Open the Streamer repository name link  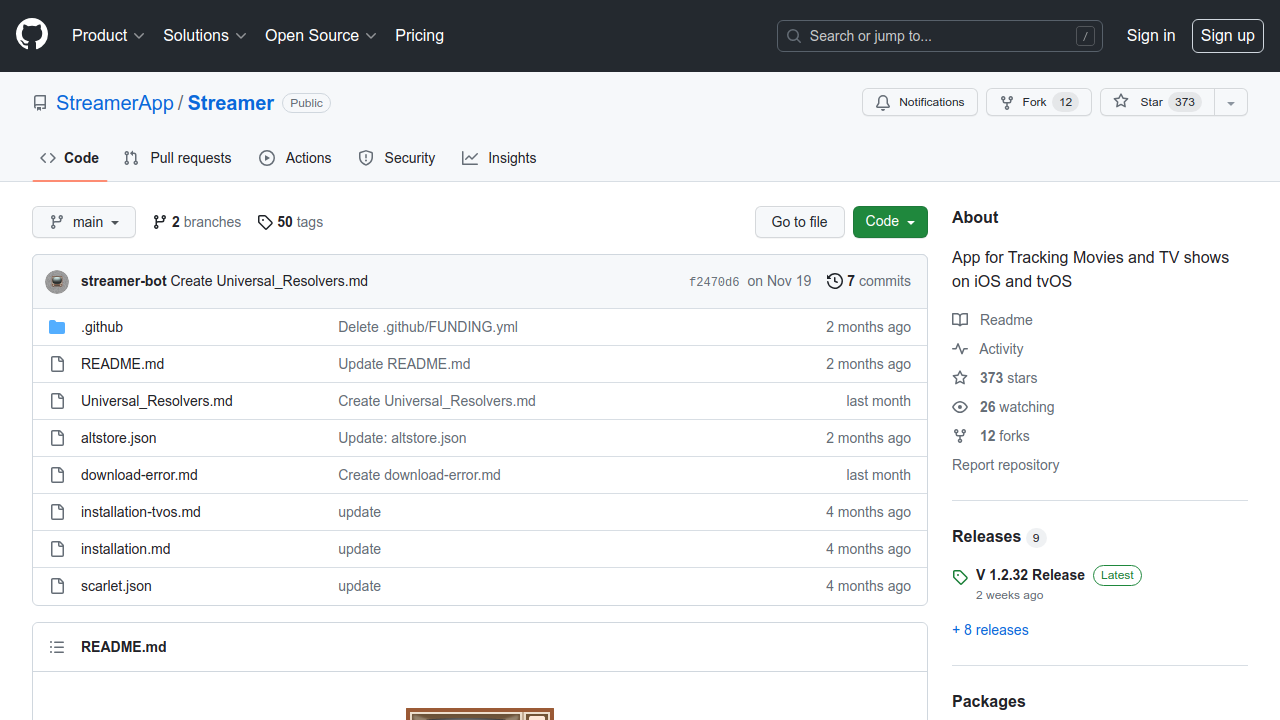click(x=231, y=103)
